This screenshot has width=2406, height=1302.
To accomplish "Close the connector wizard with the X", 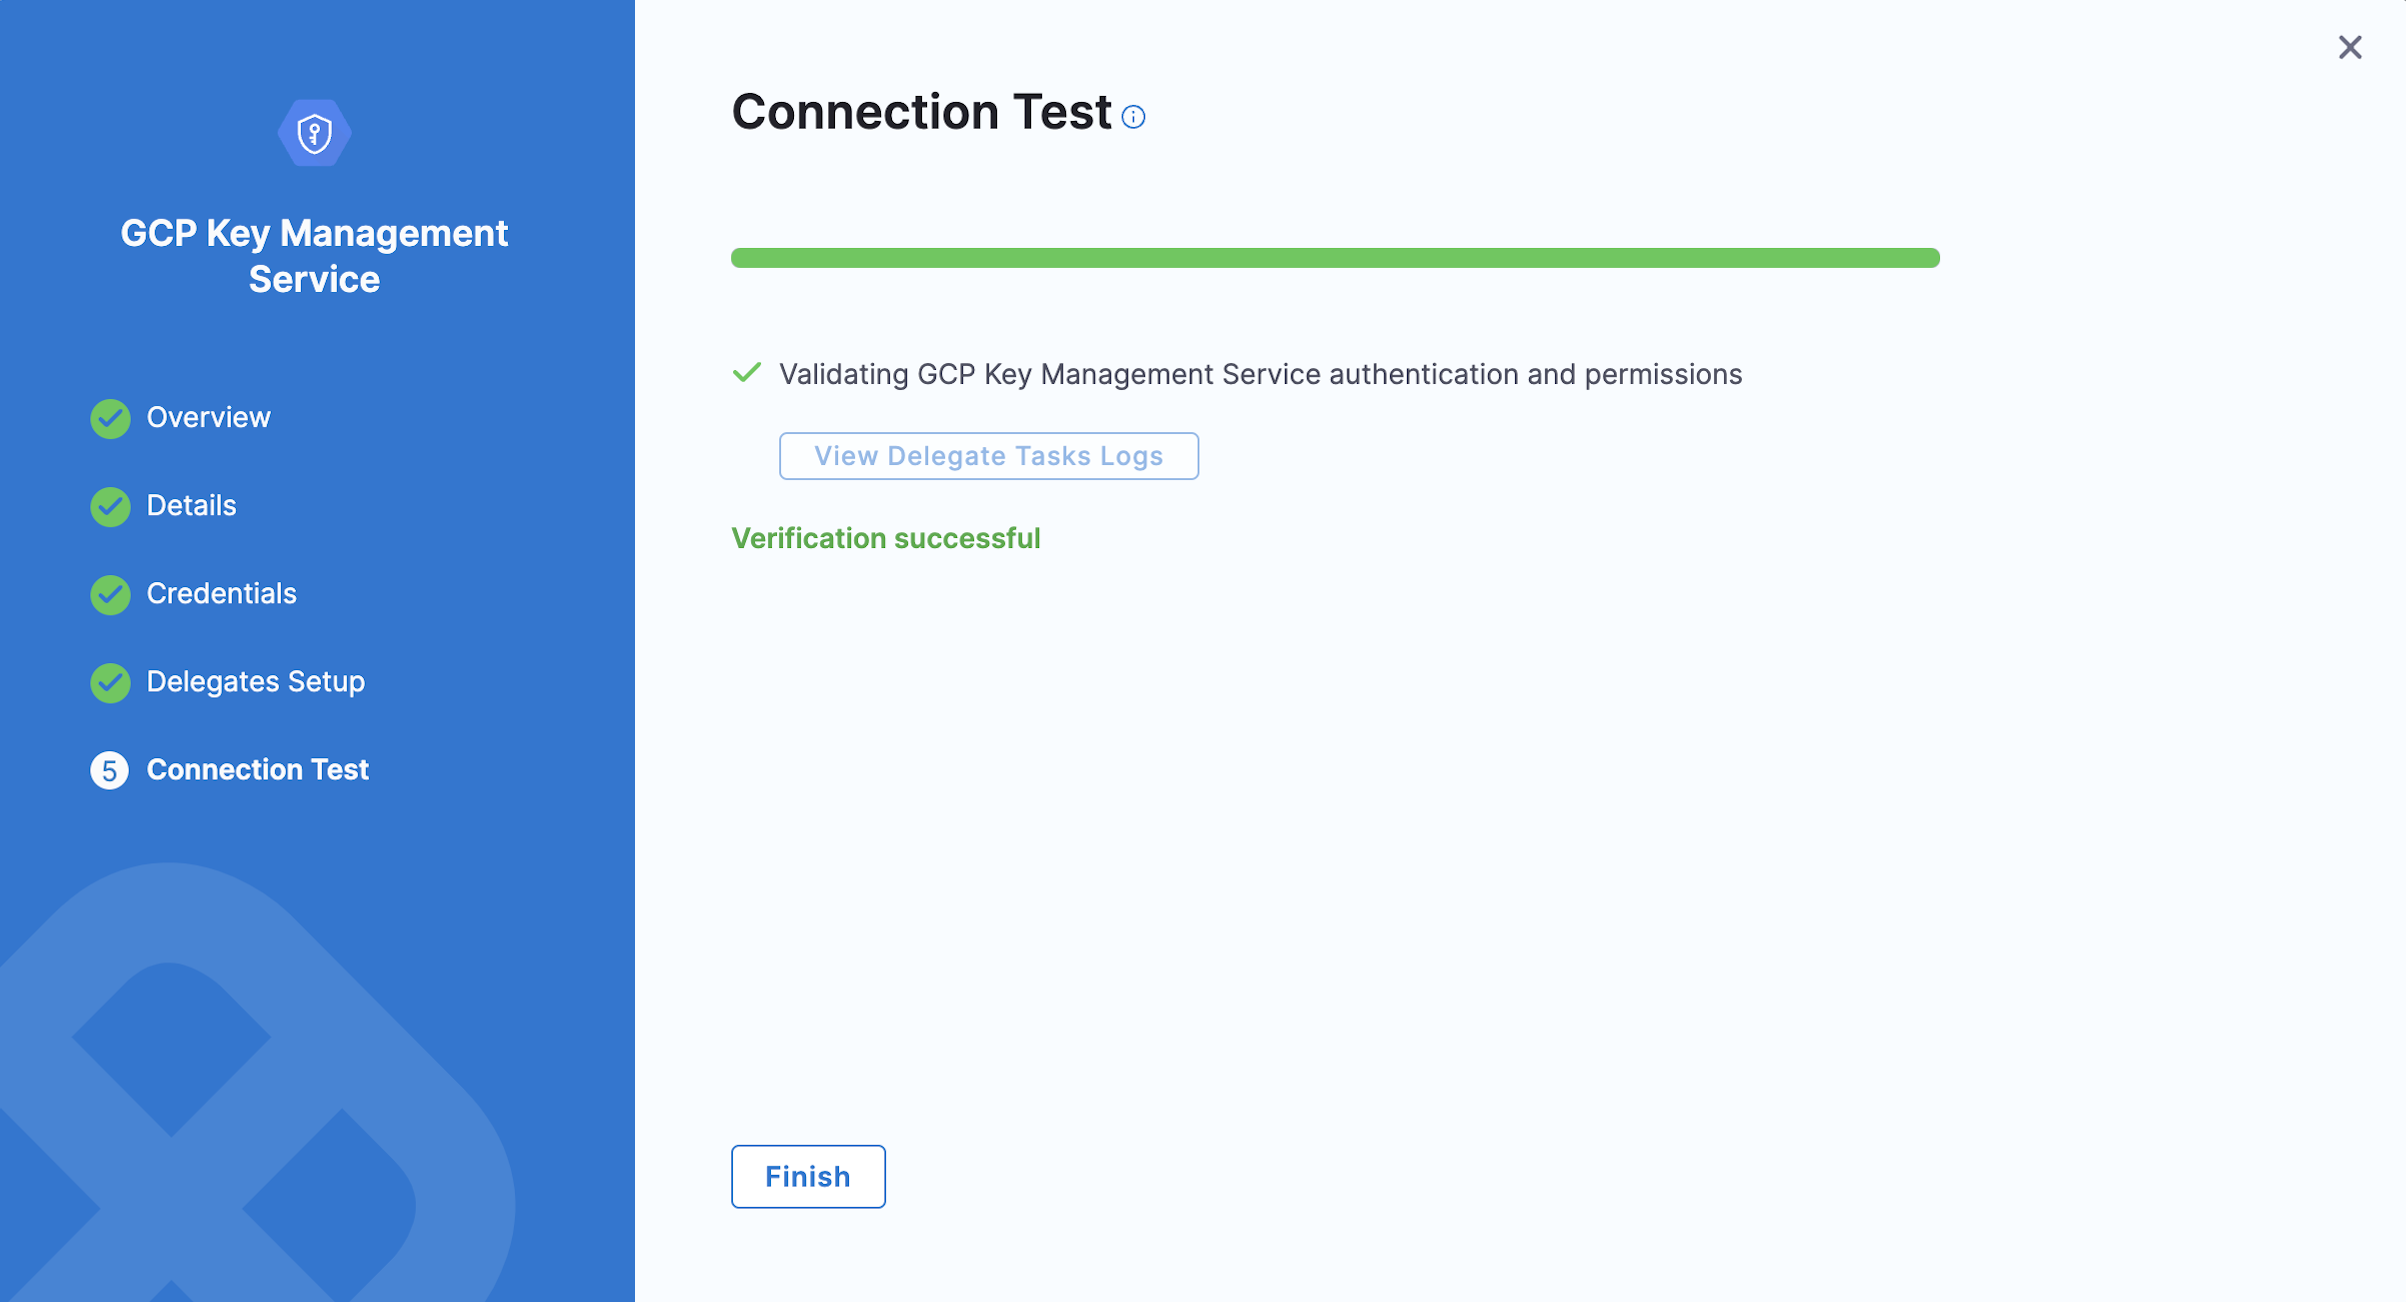I will pyautogui.click(x=2349, y=47).
